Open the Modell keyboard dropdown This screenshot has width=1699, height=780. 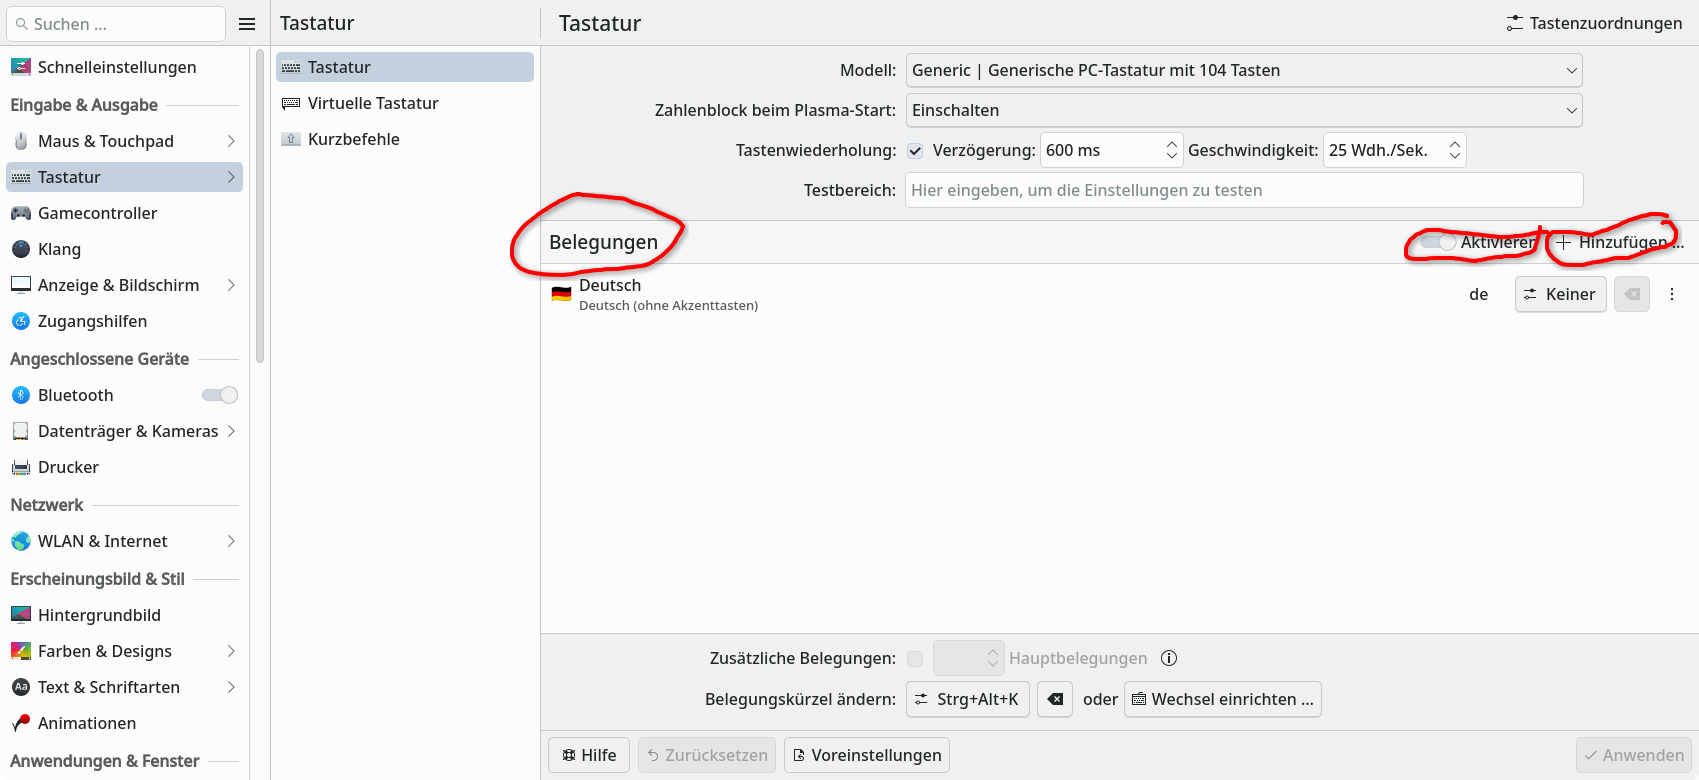point(1244,70)
